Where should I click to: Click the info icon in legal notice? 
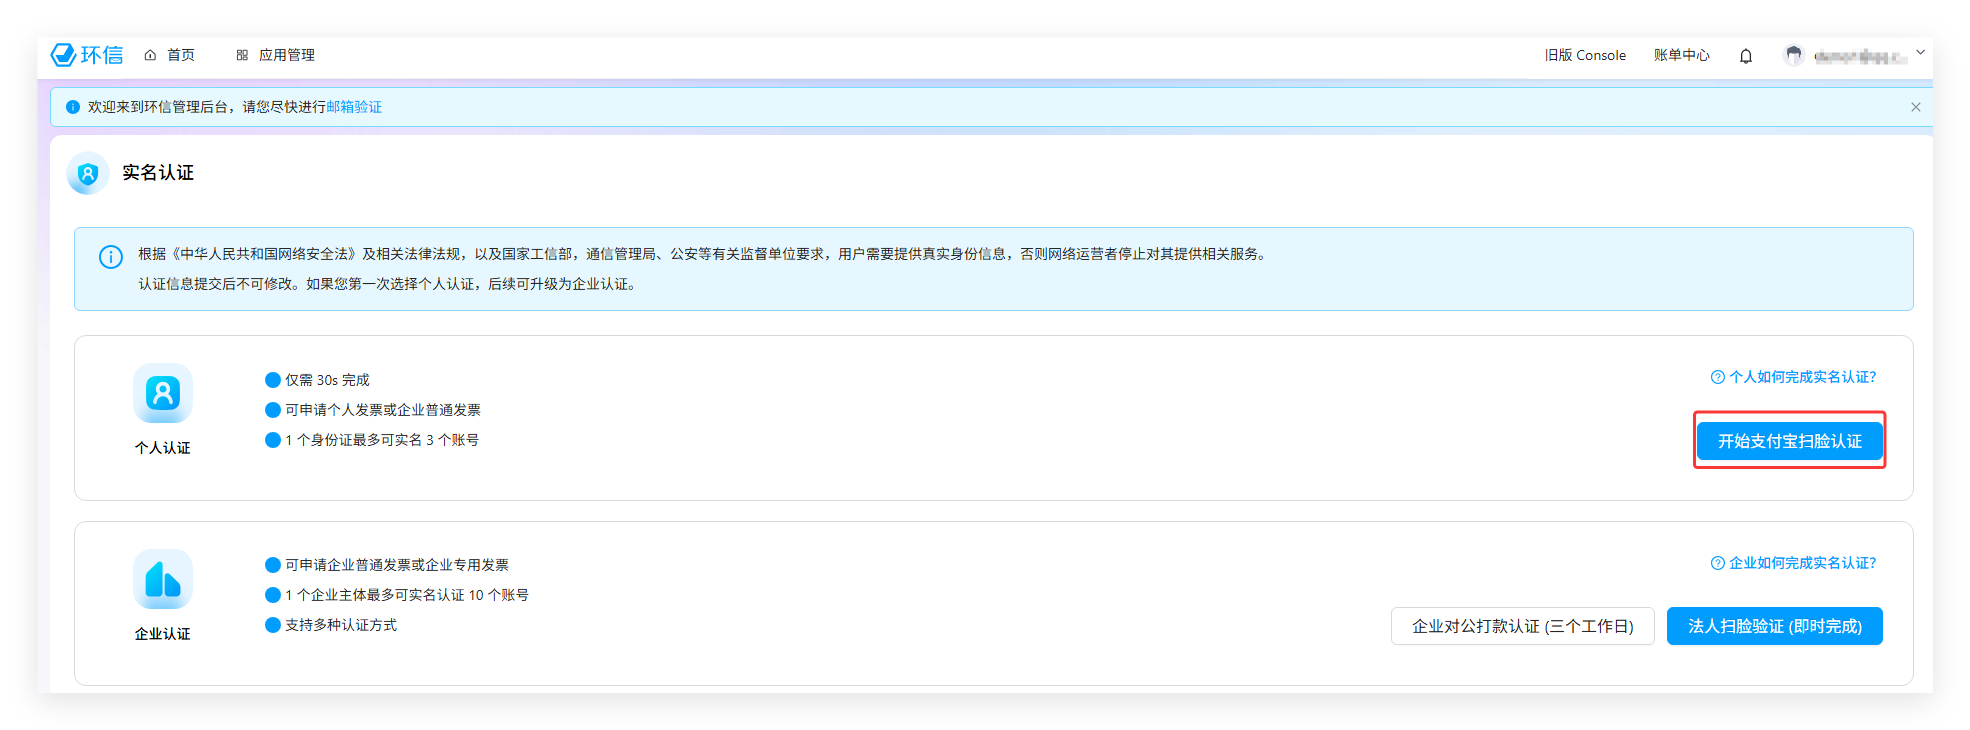point(111,257)
